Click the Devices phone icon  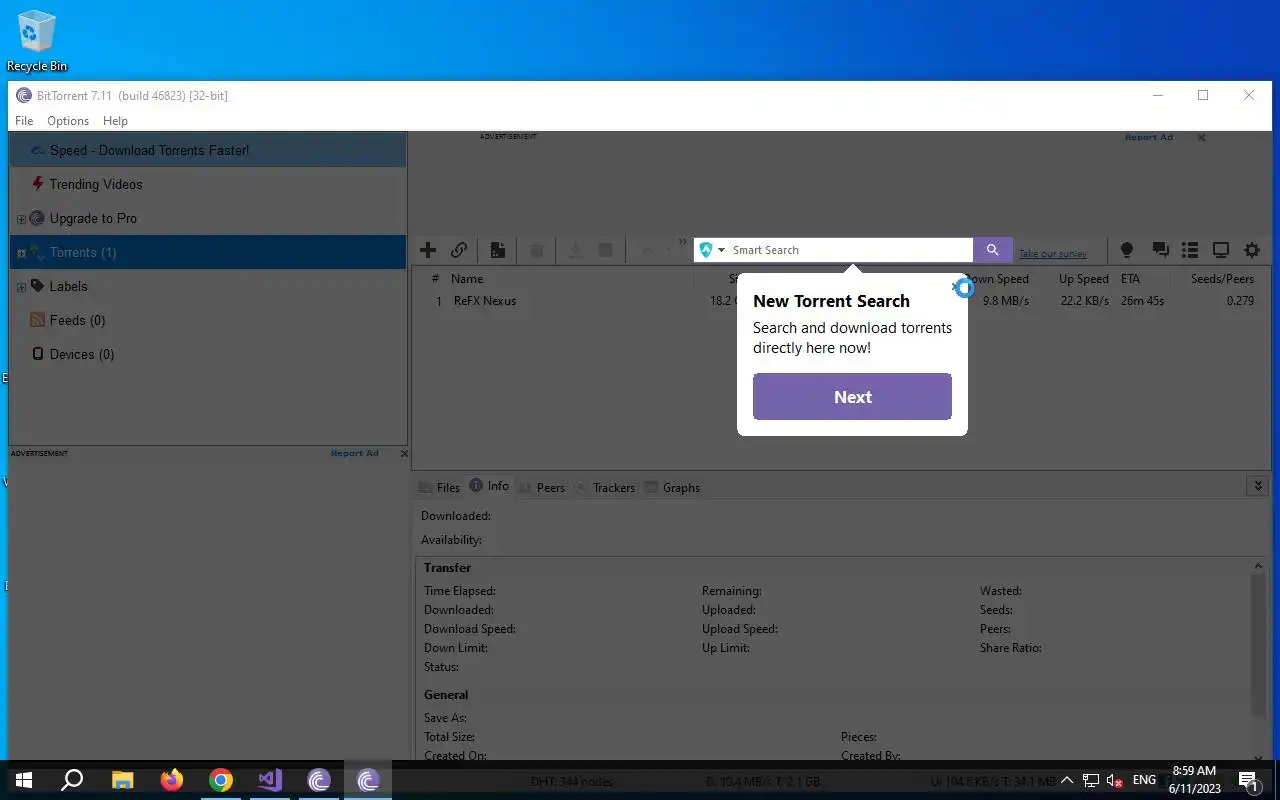tap(38, 354)
